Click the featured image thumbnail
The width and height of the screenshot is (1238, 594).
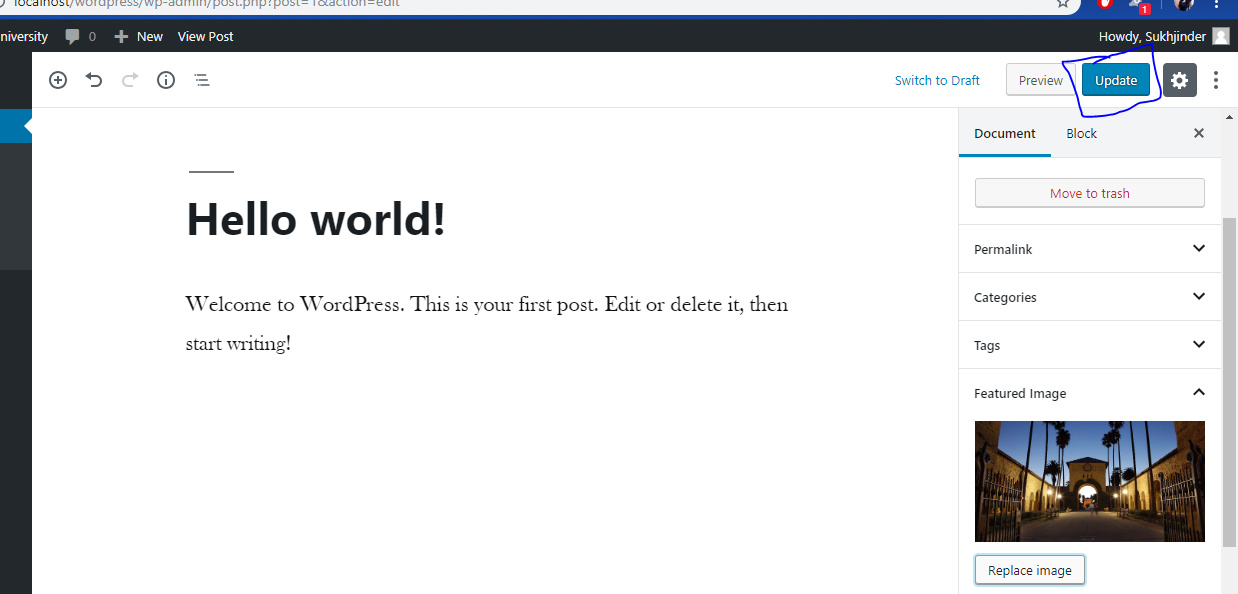[1090, 481]
